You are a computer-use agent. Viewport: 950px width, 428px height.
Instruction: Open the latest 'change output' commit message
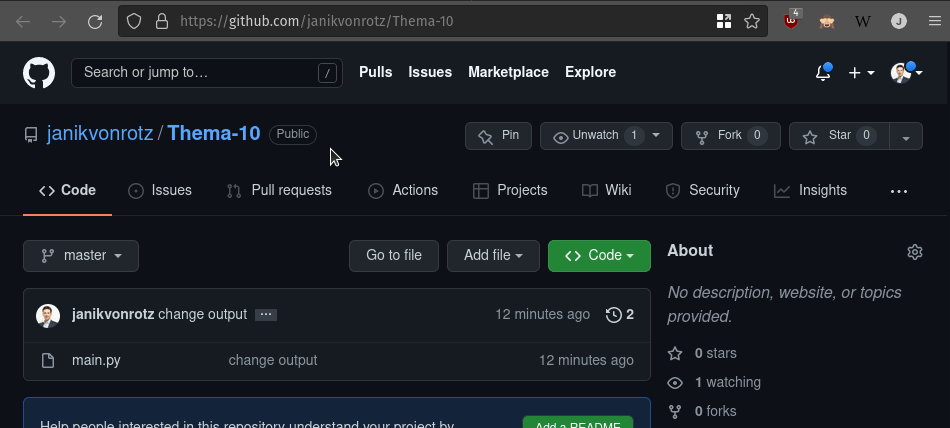(202, 314)
